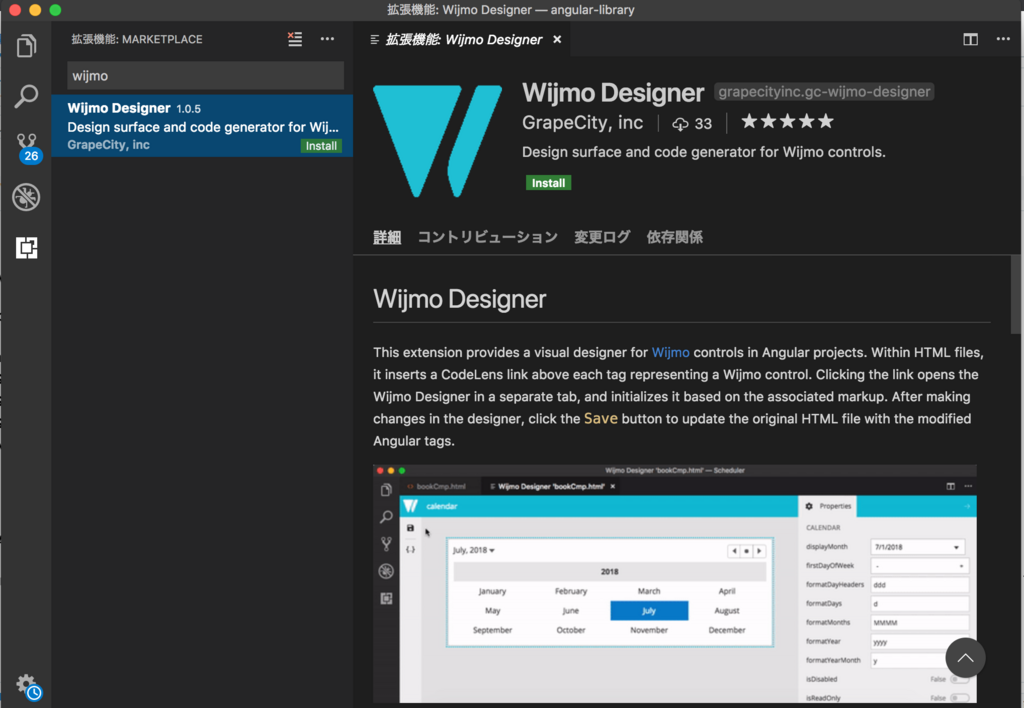Click the 拡張機能: MARKETPLACE panel title
This screenshot has width=1024, height=708.
pos(137,39)
